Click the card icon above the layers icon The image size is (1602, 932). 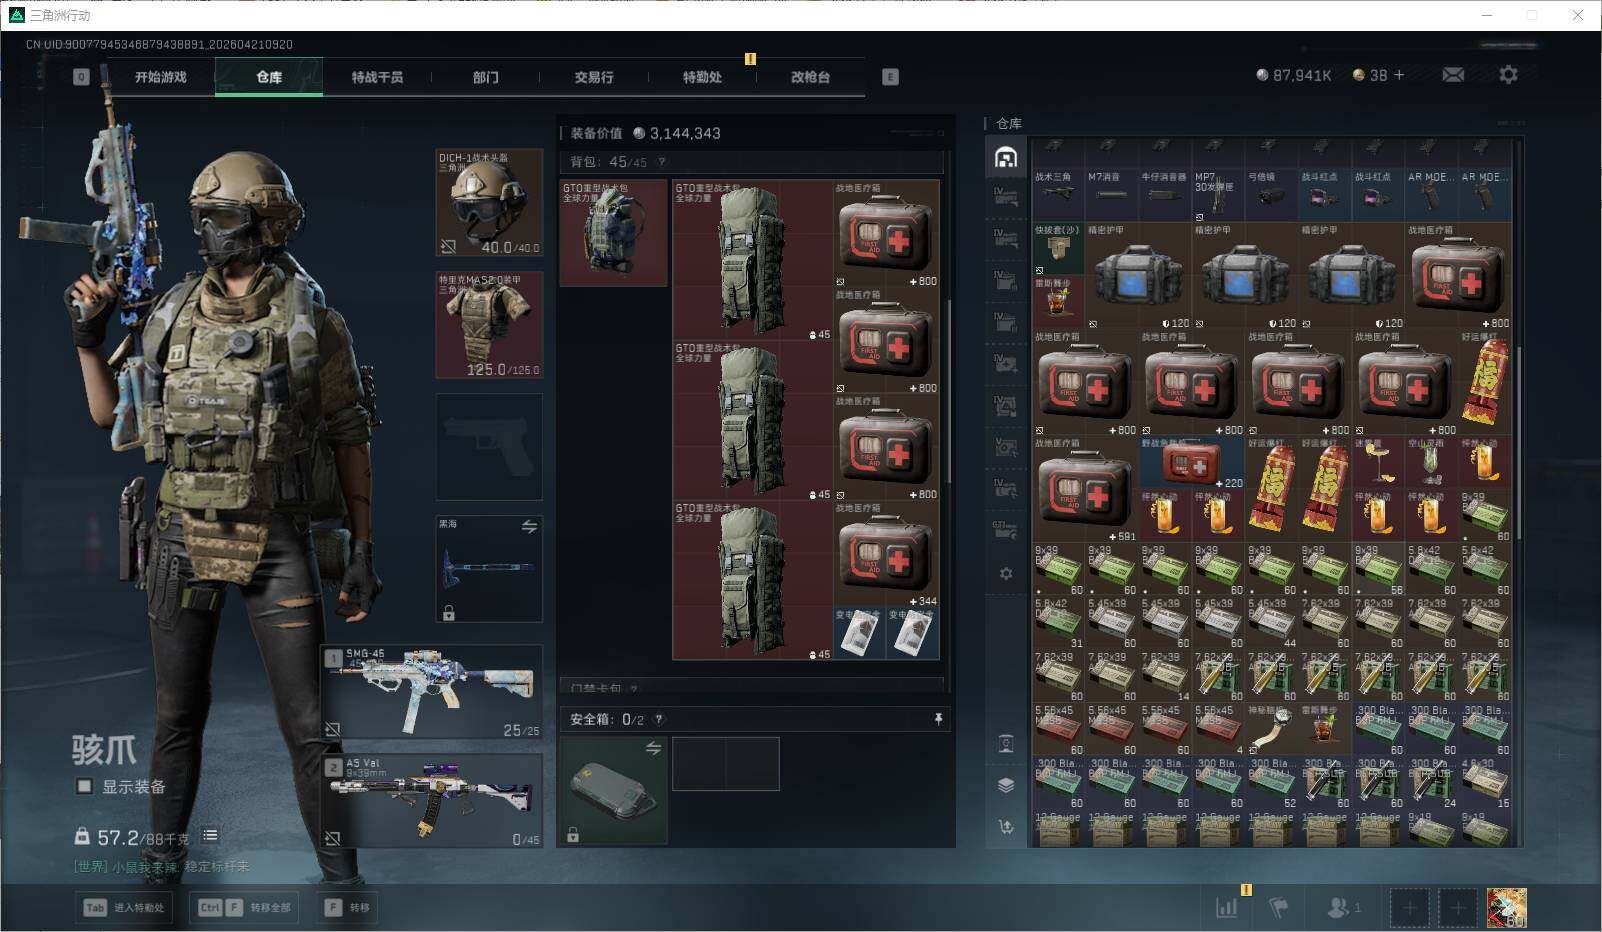coord(1006,744)
